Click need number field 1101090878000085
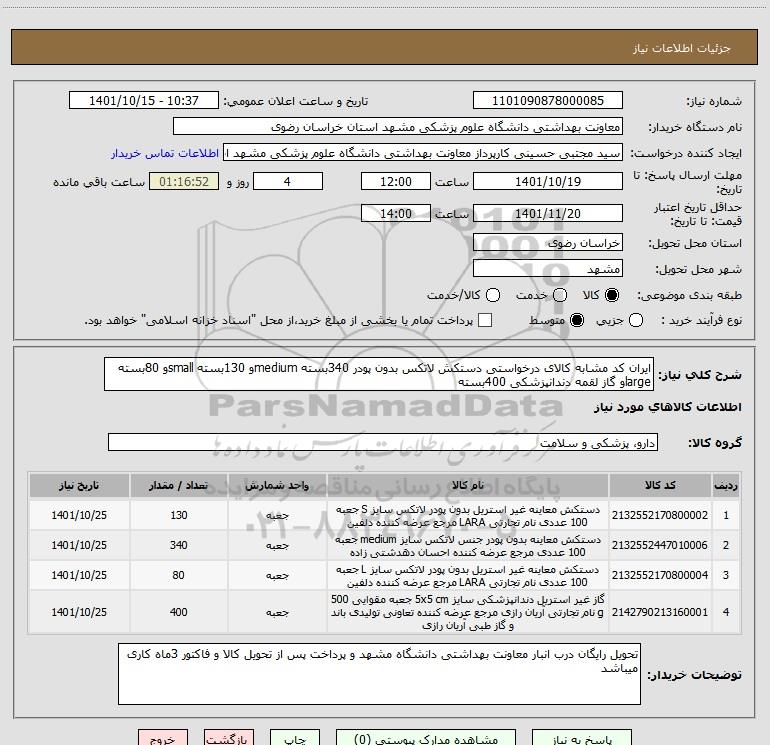 coord(548,101)
